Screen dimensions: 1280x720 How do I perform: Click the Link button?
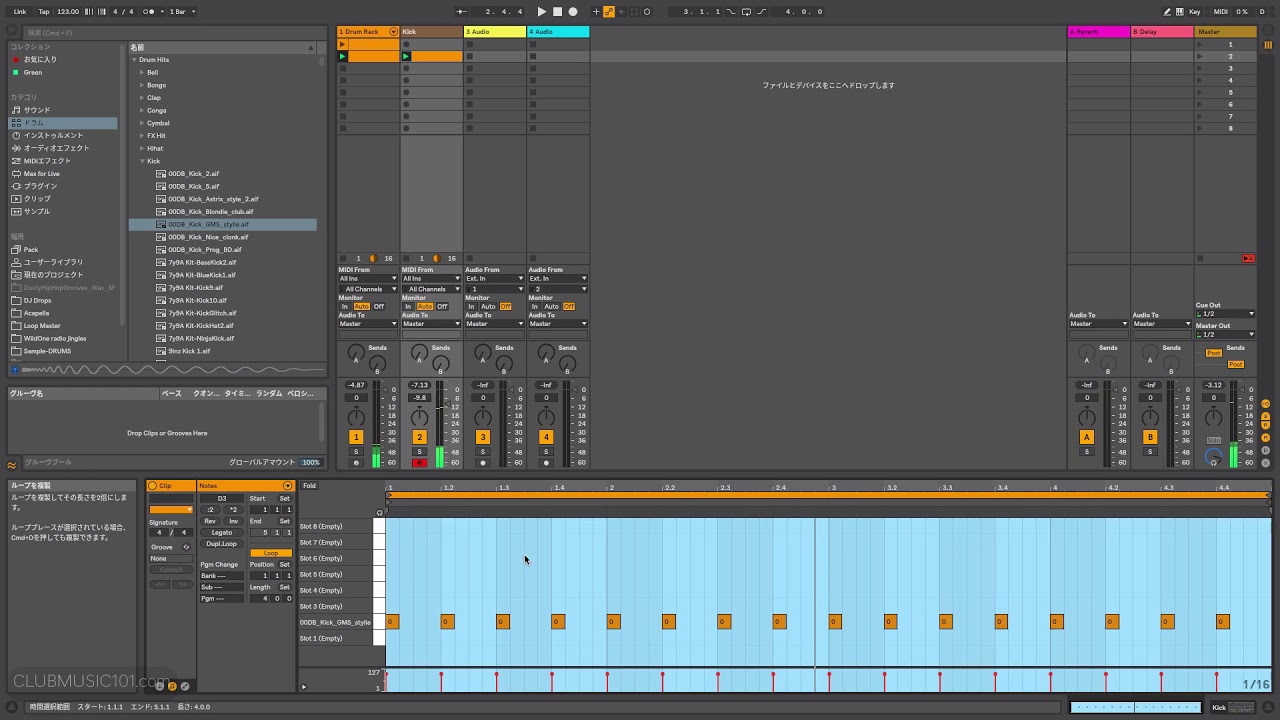coord(20,11)
